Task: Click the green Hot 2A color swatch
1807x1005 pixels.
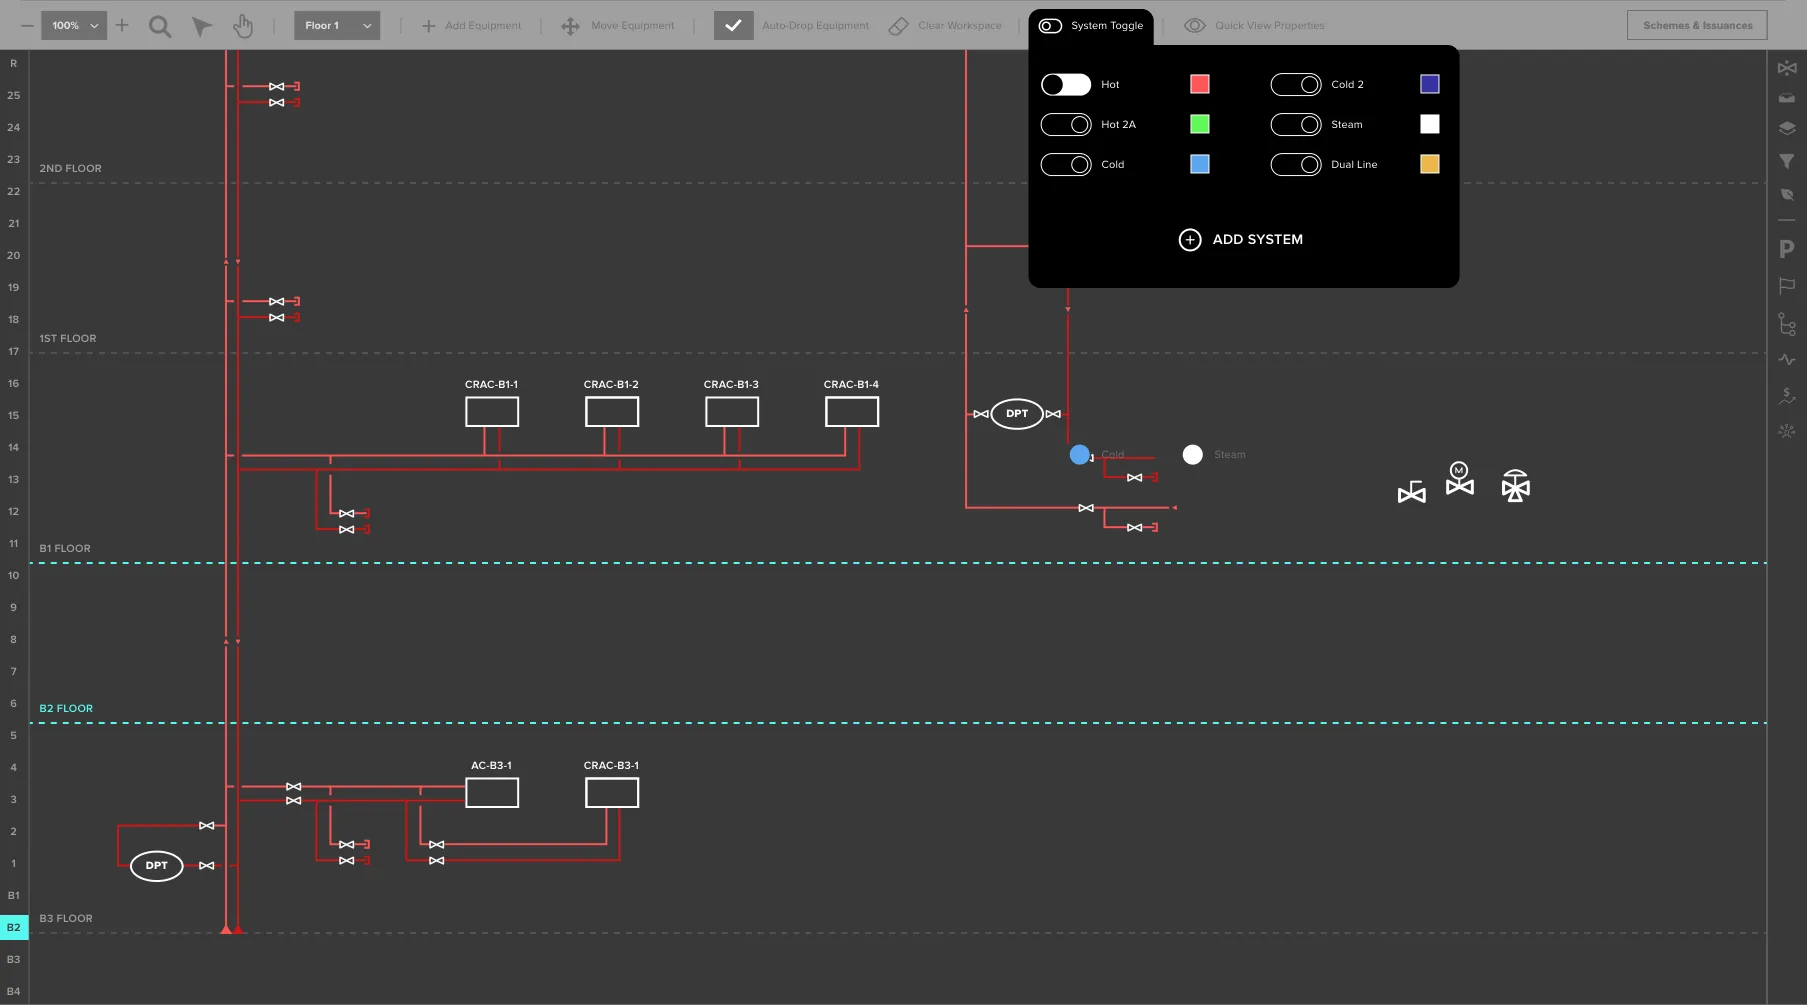Action: [1200, 124]
